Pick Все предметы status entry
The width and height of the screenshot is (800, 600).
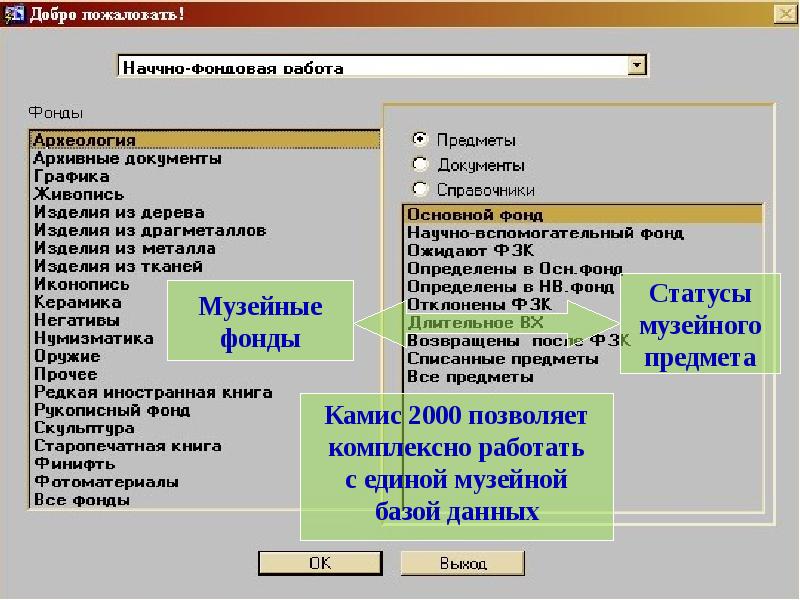(470, 377)
